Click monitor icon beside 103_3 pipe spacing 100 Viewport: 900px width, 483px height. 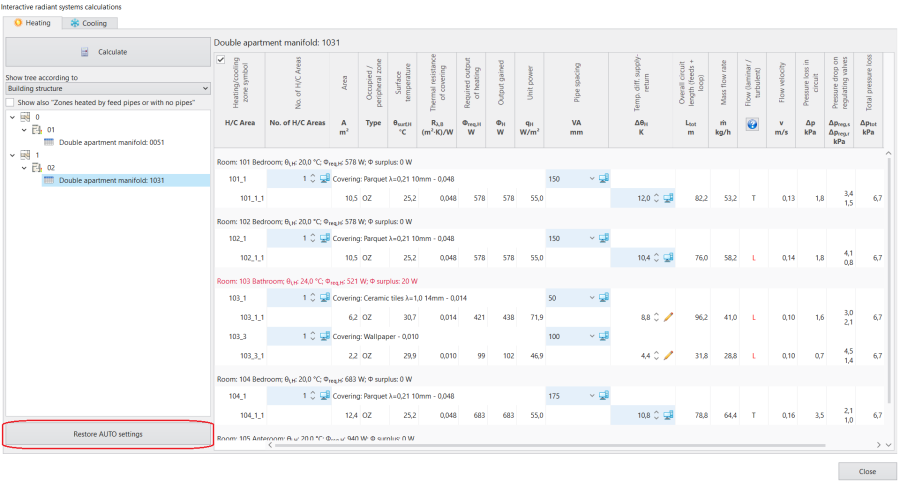[x=604, y=337]
